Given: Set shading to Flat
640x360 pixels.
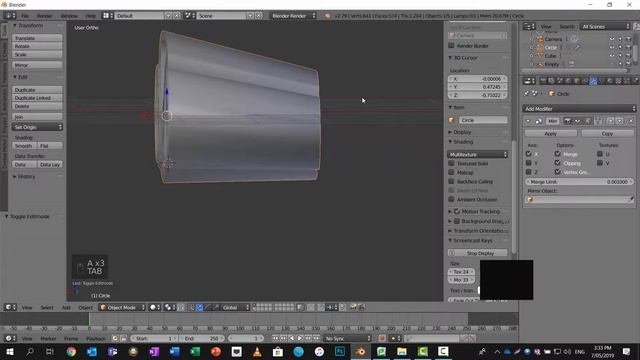Looking at the screenshot, I should pyautogui.click(x=50, y=146).
